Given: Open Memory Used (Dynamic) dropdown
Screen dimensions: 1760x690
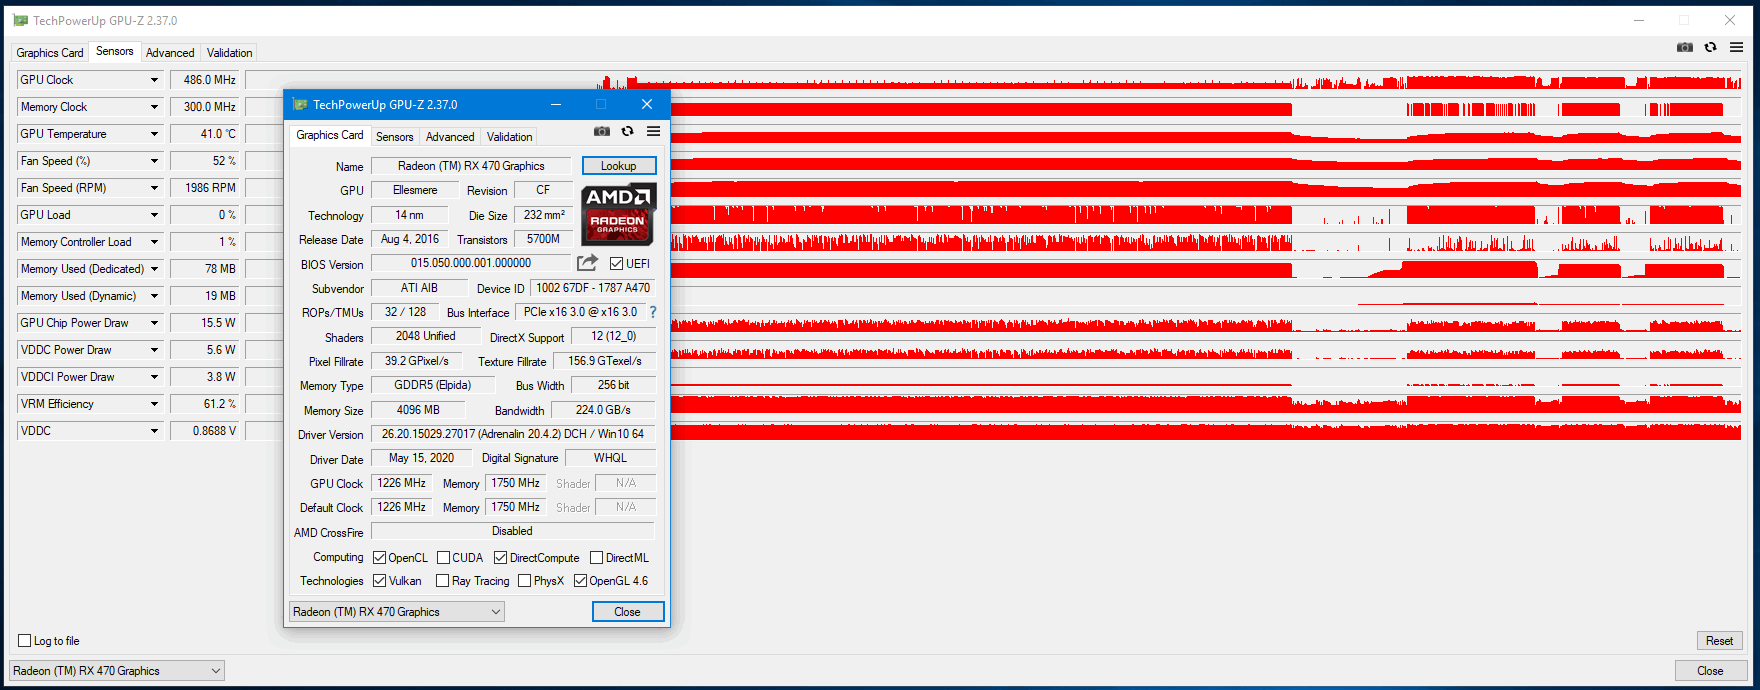Looking at the screenshot, I should (154, 296).
